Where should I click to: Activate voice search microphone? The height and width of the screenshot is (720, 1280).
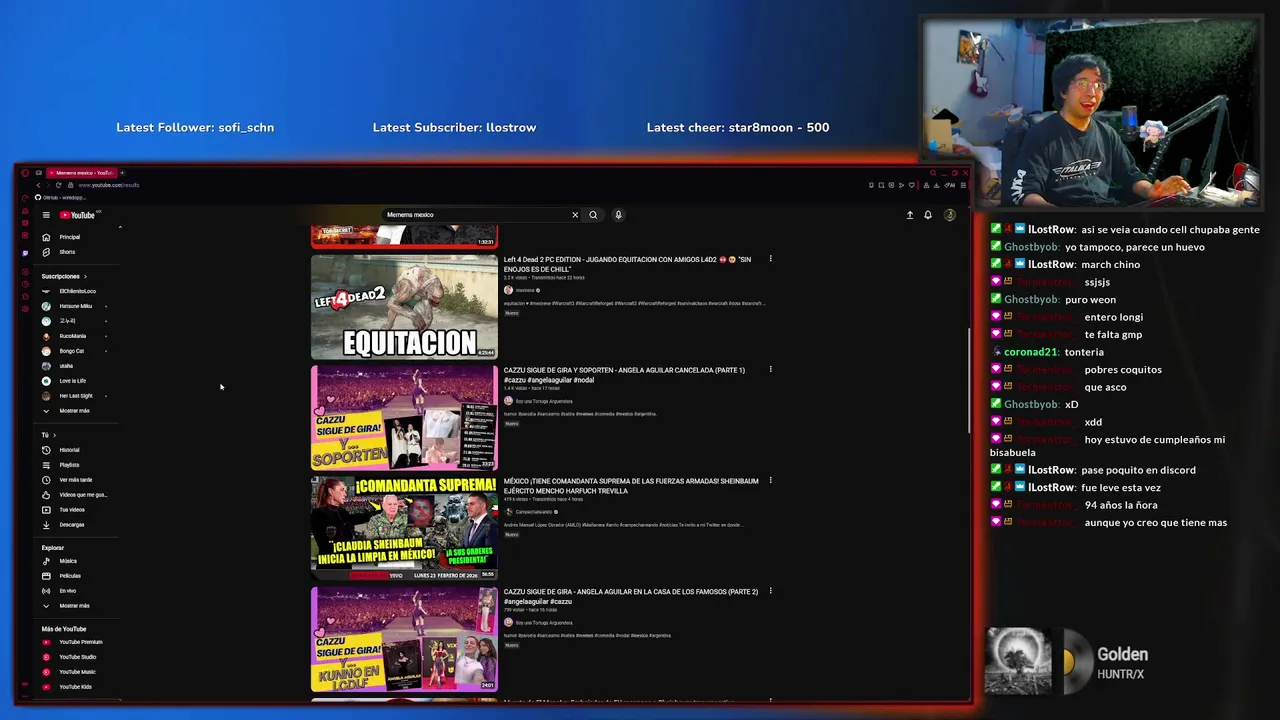[618, 215]
